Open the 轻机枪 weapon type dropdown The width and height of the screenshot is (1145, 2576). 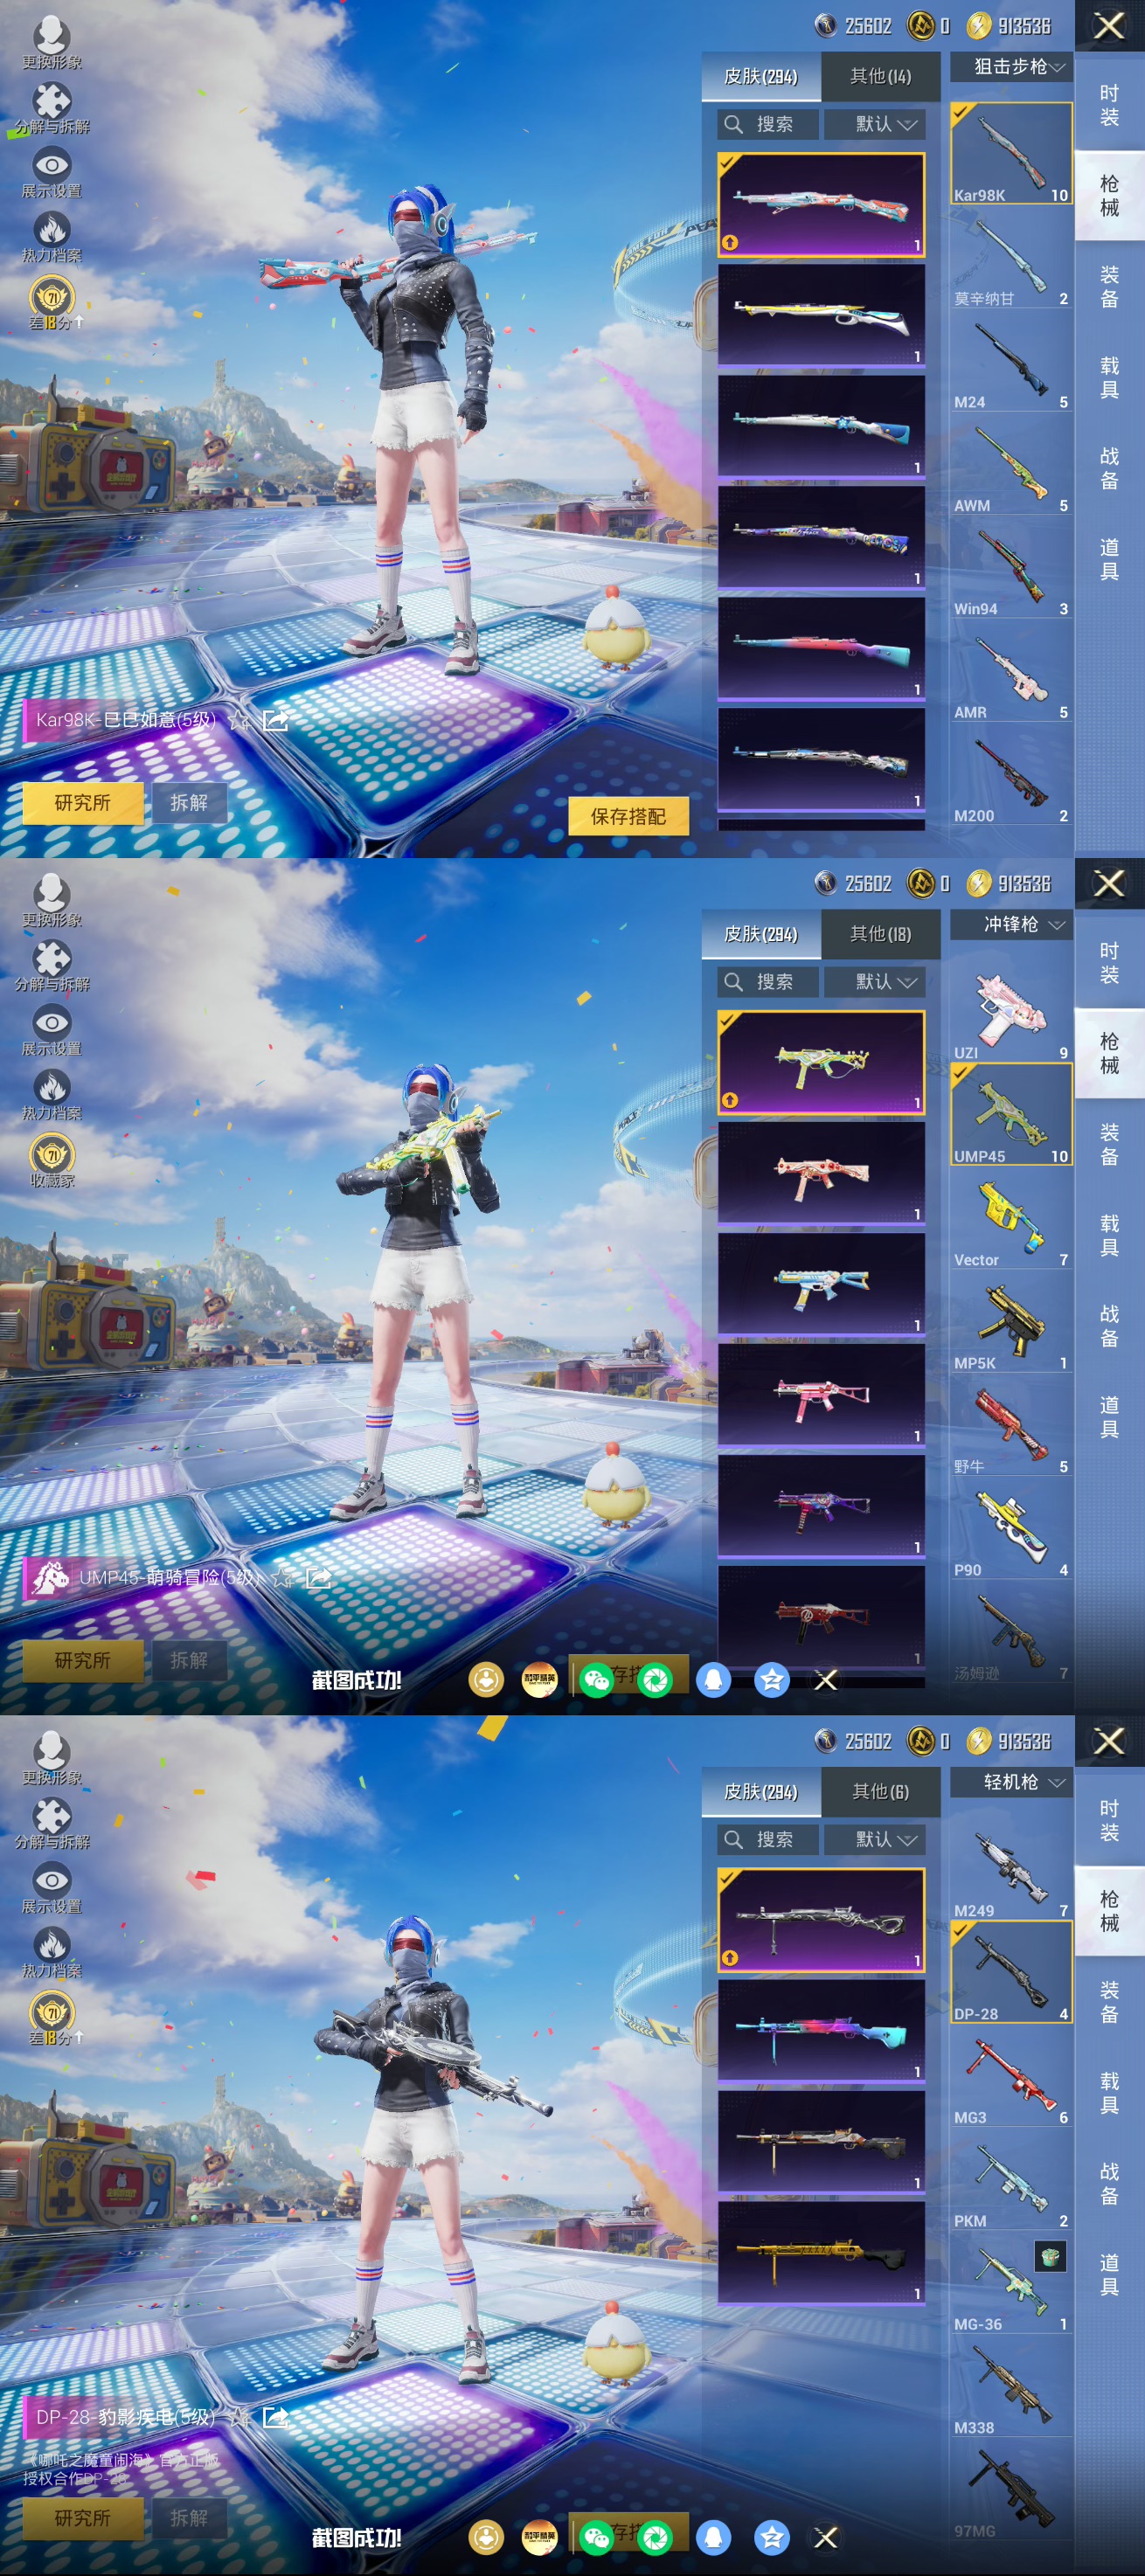point(1011,1782)
